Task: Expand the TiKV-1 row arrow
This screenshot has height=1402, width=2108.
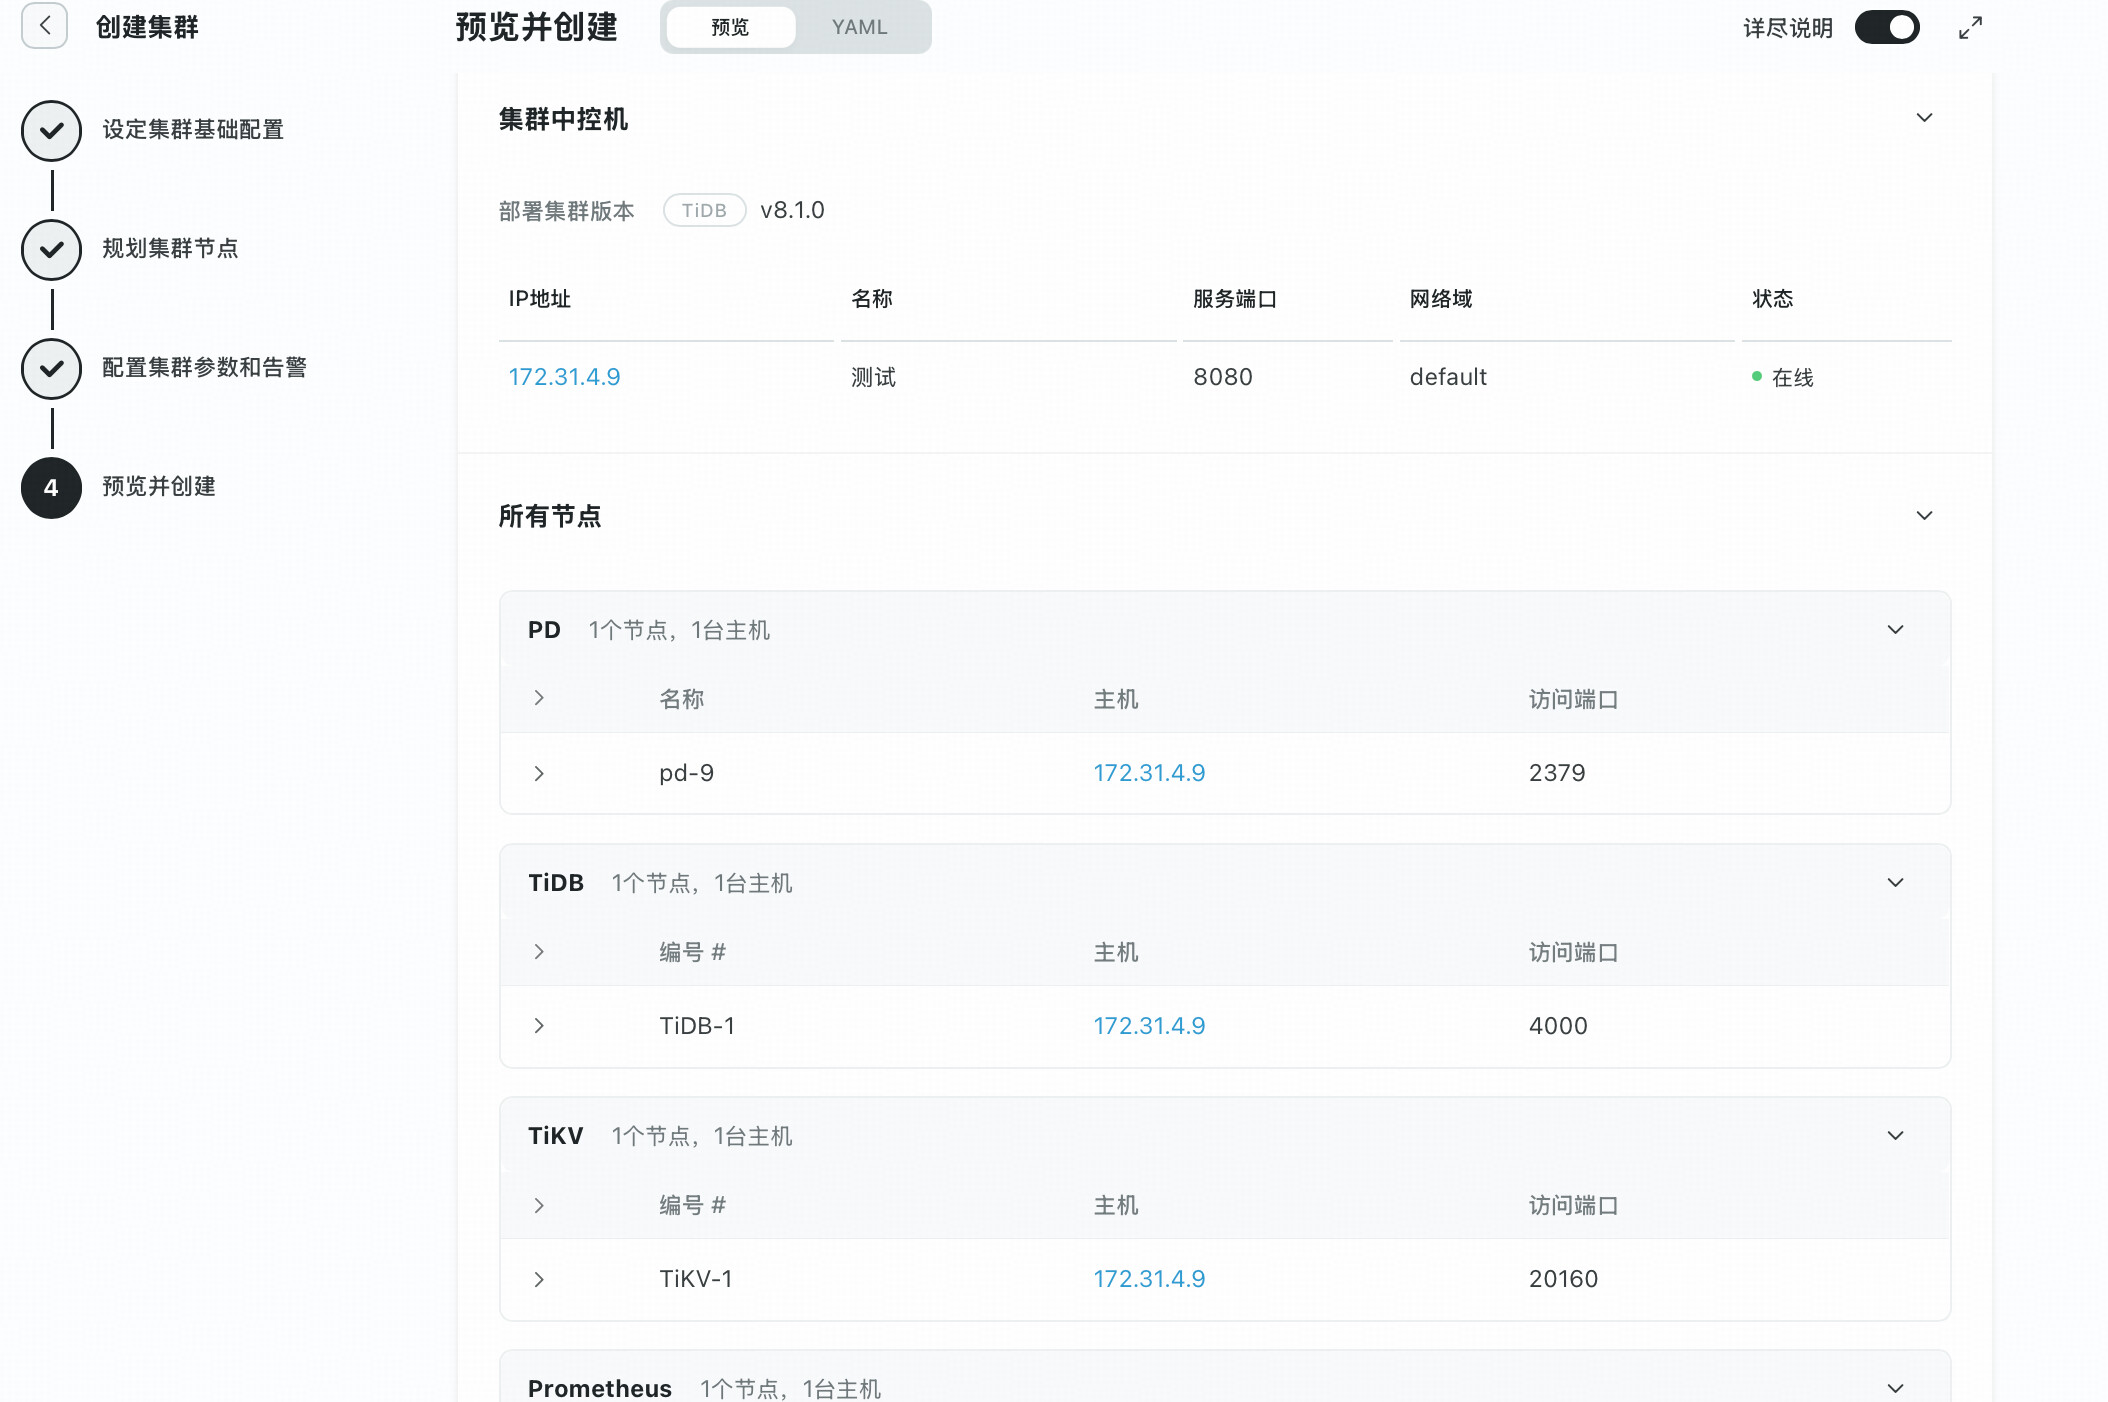Action: (539, 1279)
